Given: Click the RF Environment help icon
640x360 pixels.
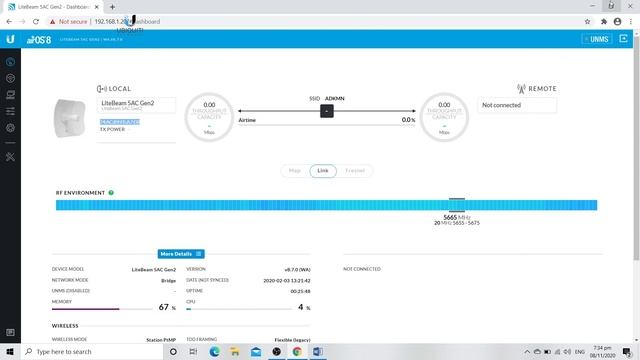Looking at the screenshot, I should (x=111, y=193).
